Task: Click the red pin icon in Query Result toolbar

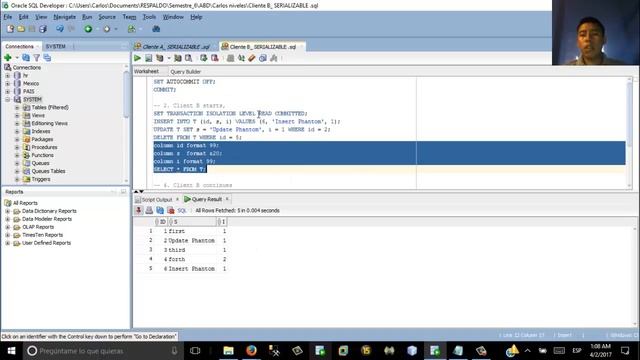Action: click(x=139, y=210)
